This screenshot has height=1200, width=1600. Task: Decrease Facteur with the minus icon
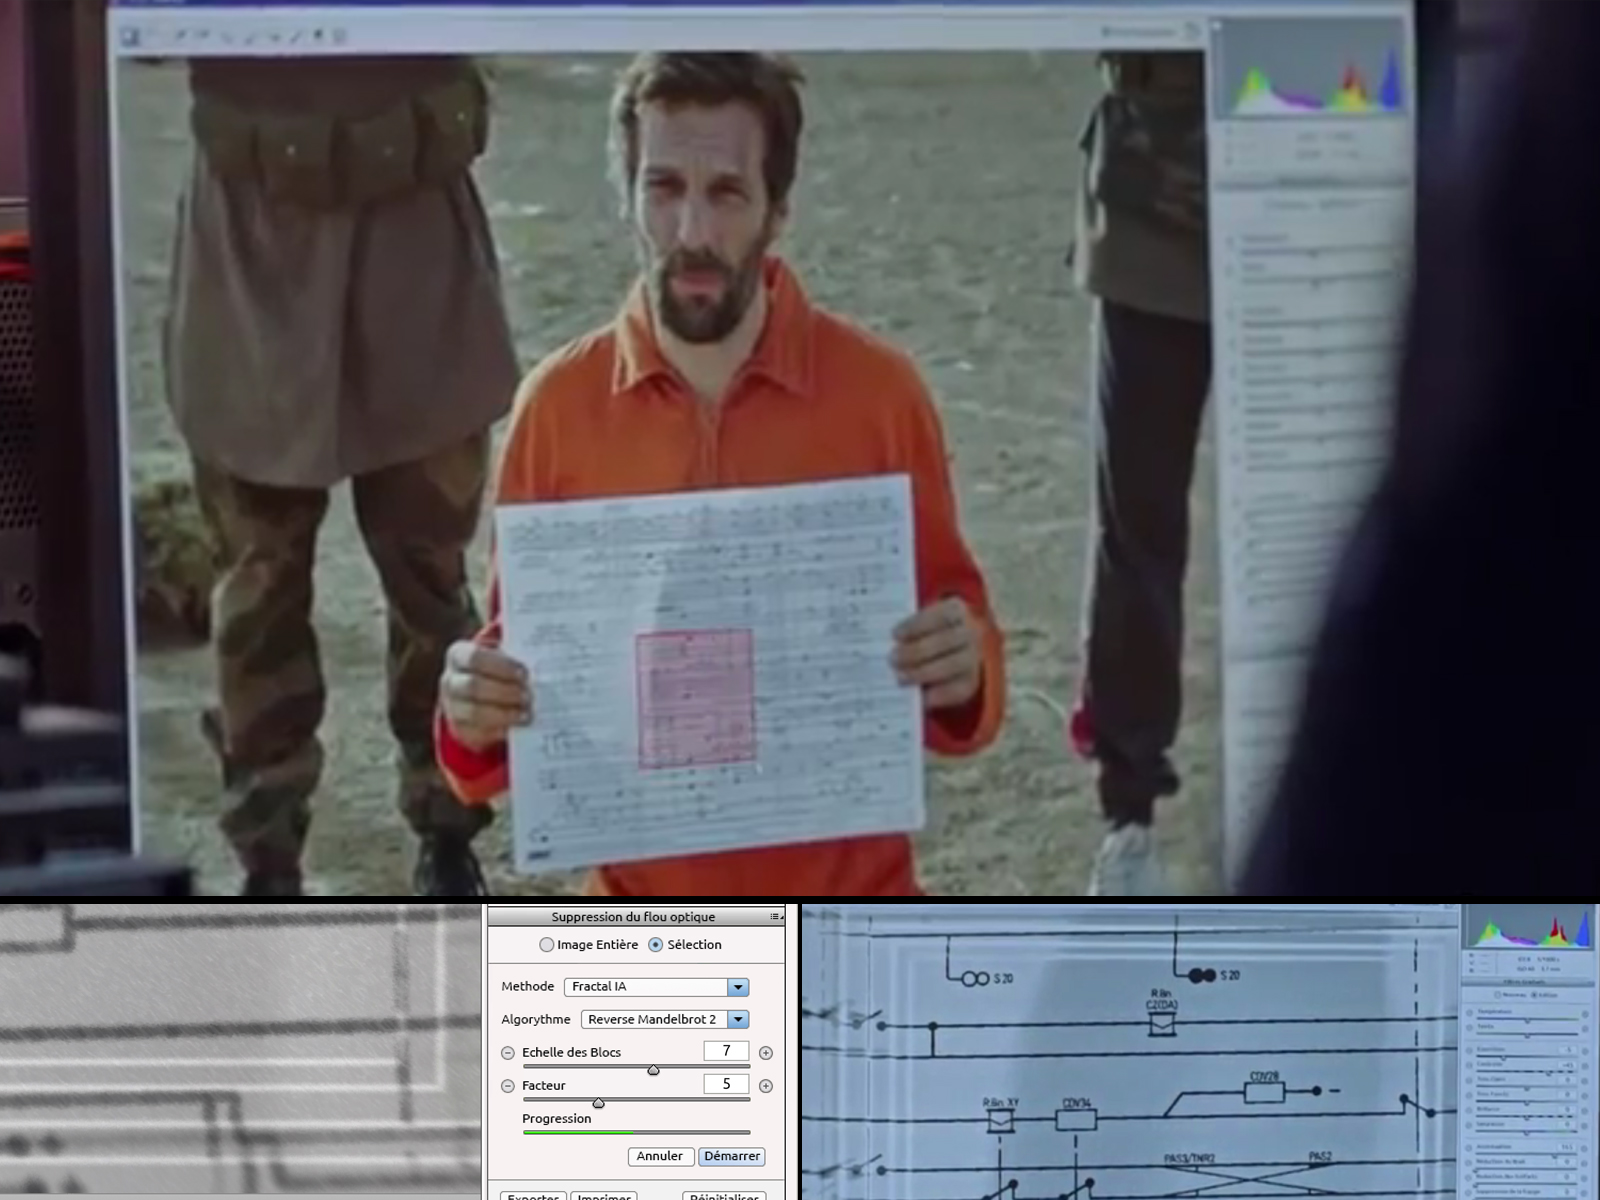point(508,1086)
